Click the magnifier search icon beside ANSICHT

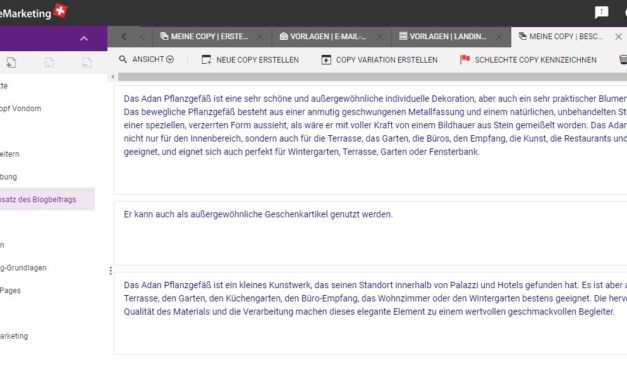[123, 59]
